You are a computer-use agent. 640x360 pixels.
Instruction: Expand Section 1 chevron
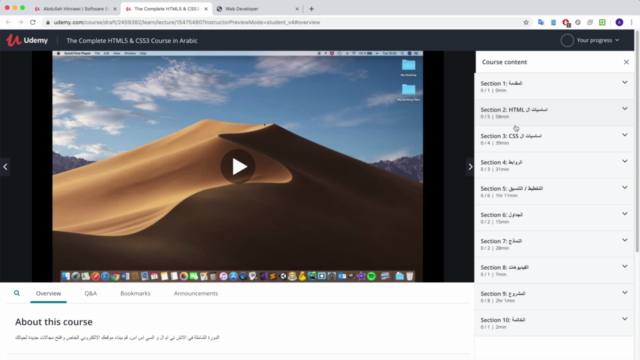[x=624, y=82]
